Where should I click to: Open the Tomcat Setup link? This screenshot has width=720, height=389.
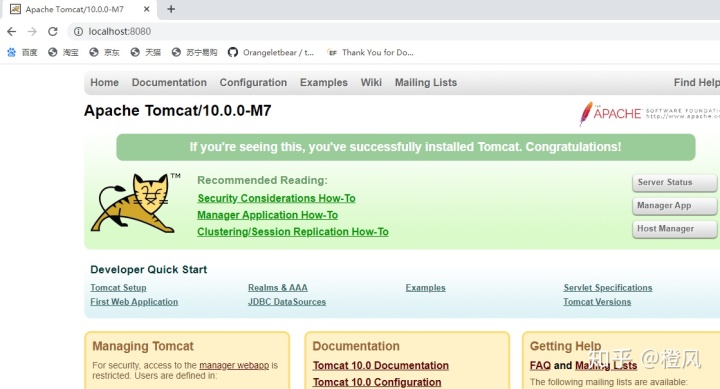pos(118,288)
